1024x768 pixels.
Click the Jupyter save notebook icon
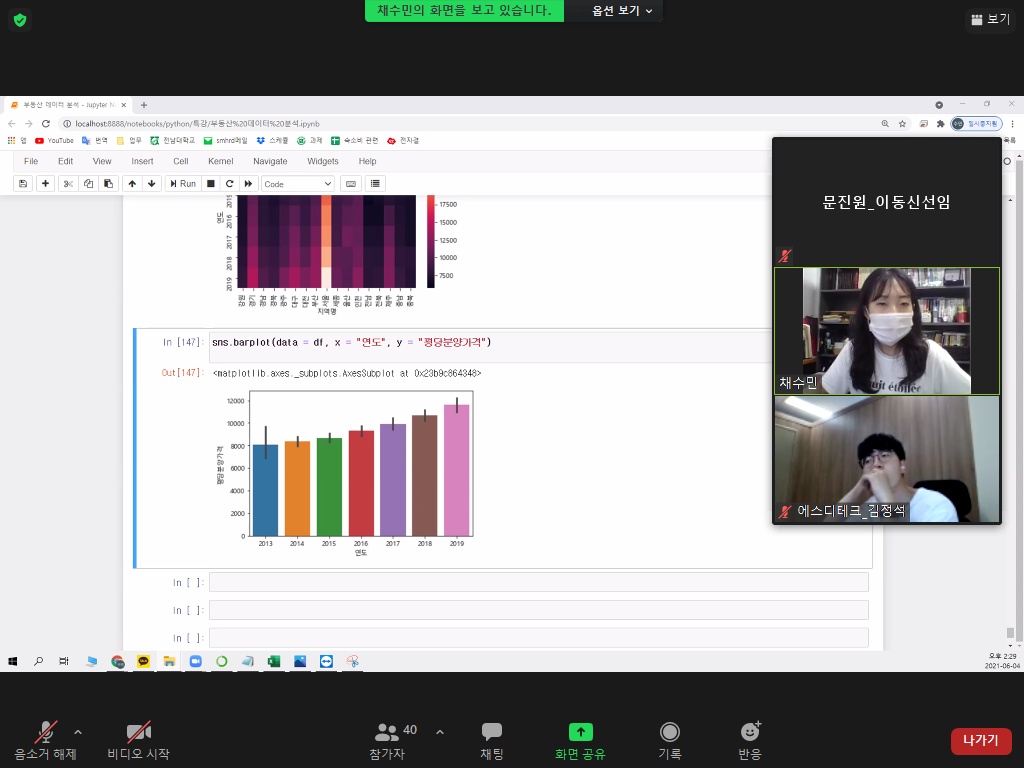[x=22, y=184]
